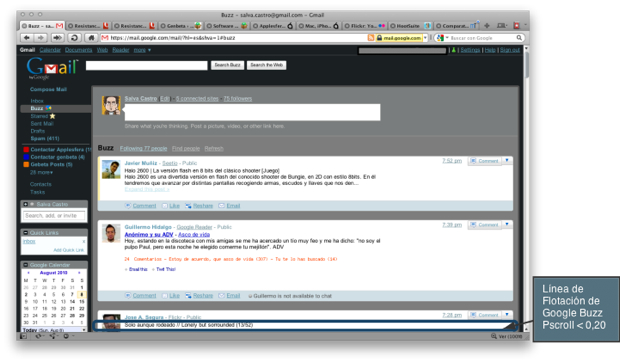Click the Email icon under Javier Muñiz post

coord(221,206)
